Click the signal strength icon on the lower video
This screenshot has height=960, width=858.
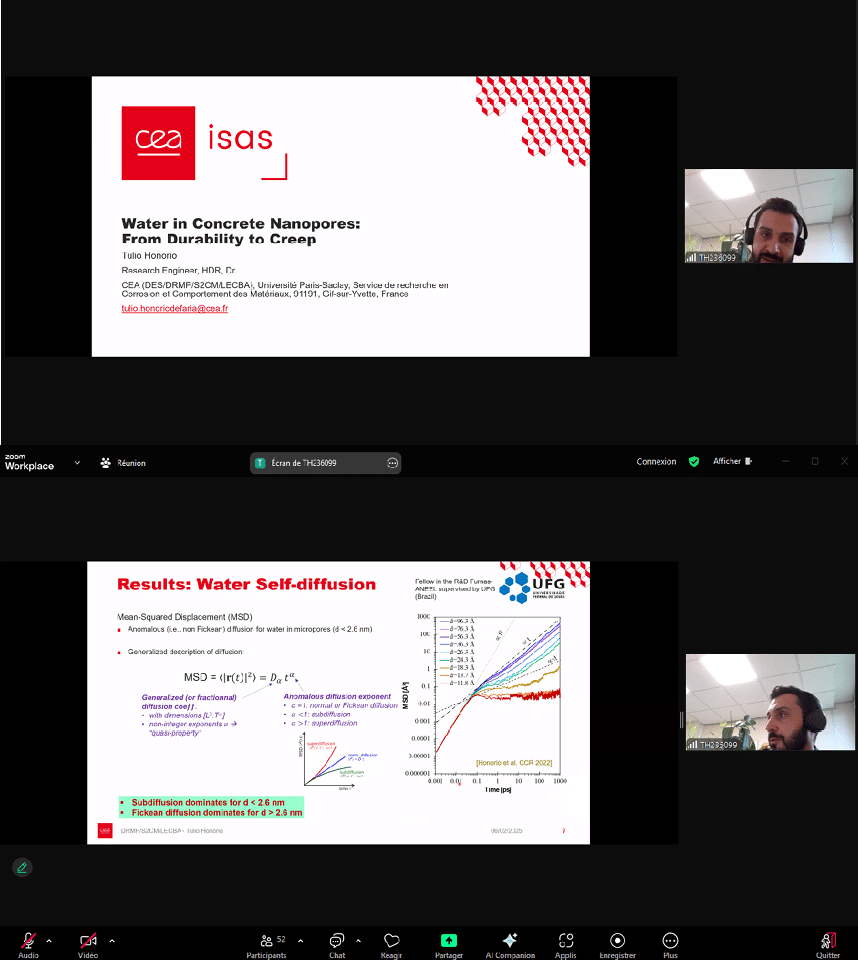coord(693,744)
